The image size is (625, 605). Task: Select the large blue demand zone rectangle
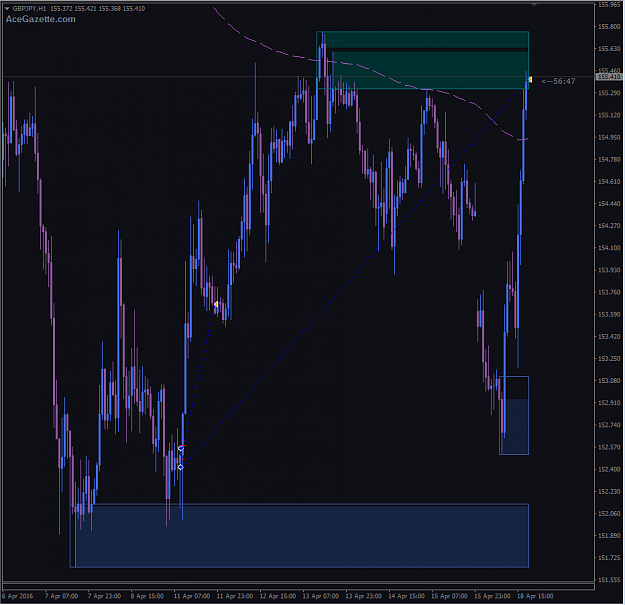[299, 536]
